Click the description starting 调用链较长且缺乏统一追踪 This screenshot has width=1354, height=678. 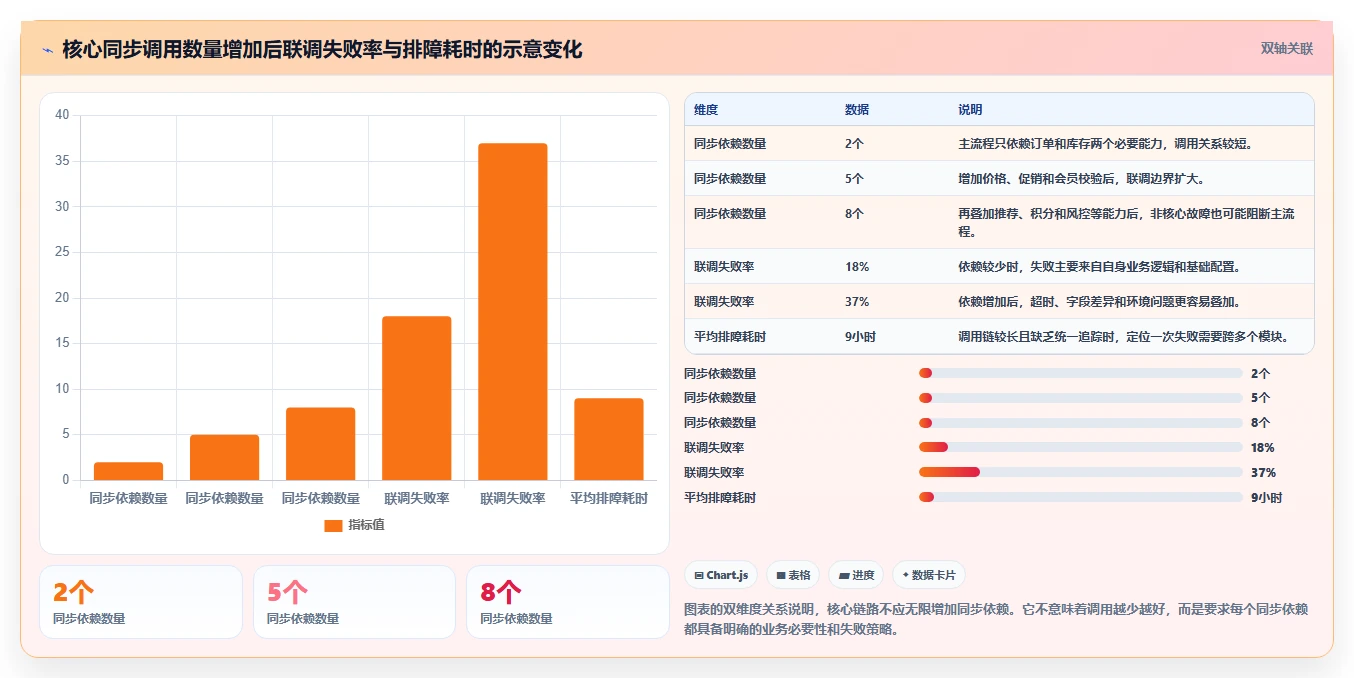(x=1123, y=337)
